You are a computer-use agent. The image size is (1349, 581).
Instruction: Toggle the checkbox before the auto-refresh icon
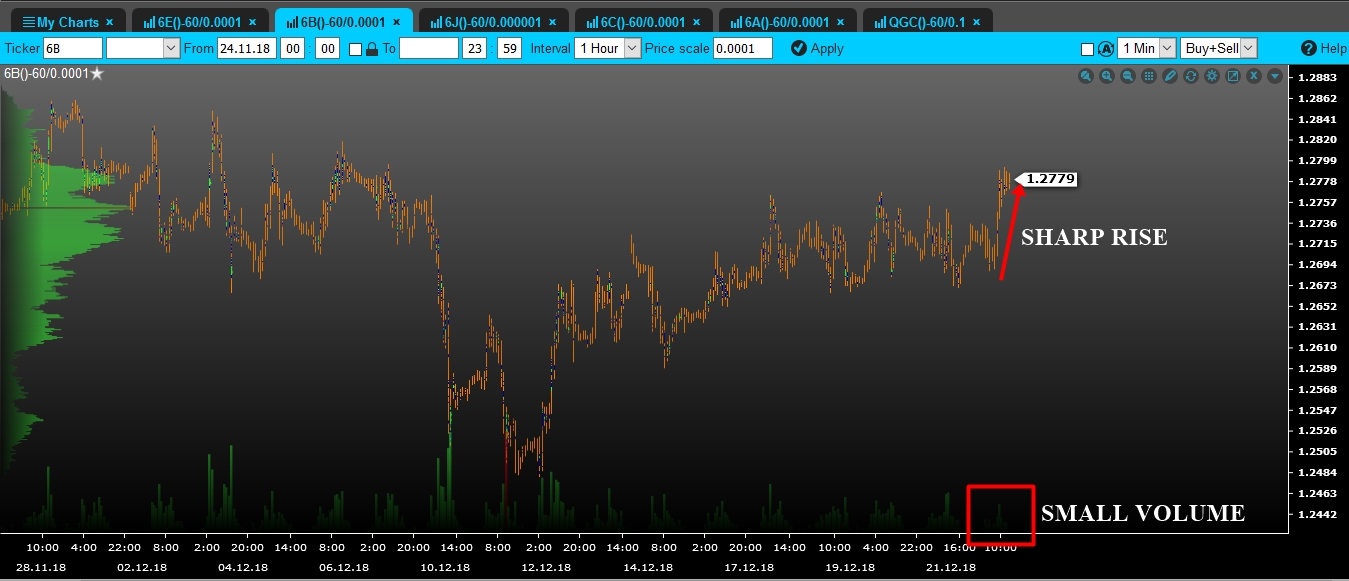pos(1088,48)
